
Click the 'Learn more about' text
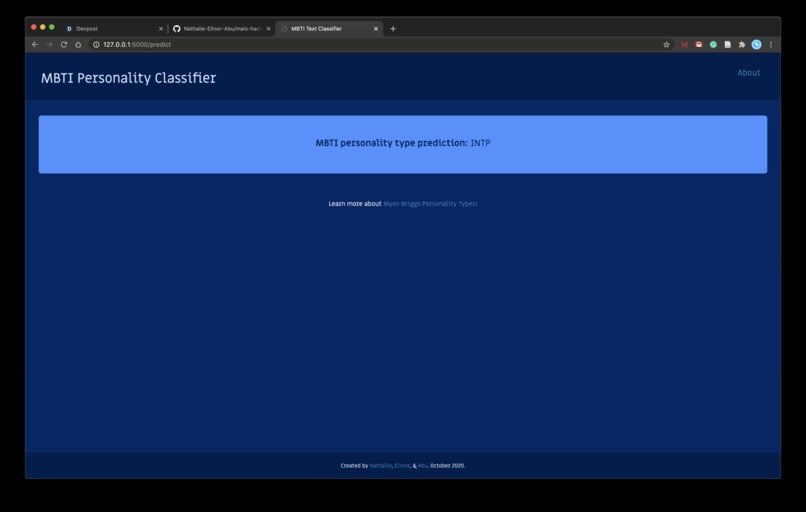355,204
